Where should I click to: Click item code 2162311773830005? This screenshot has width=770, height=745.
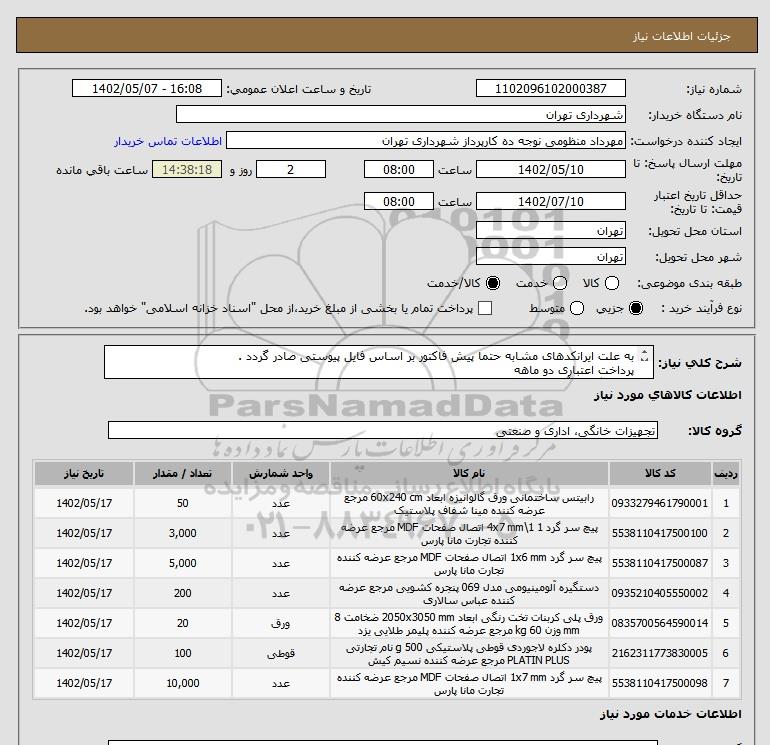660,653
